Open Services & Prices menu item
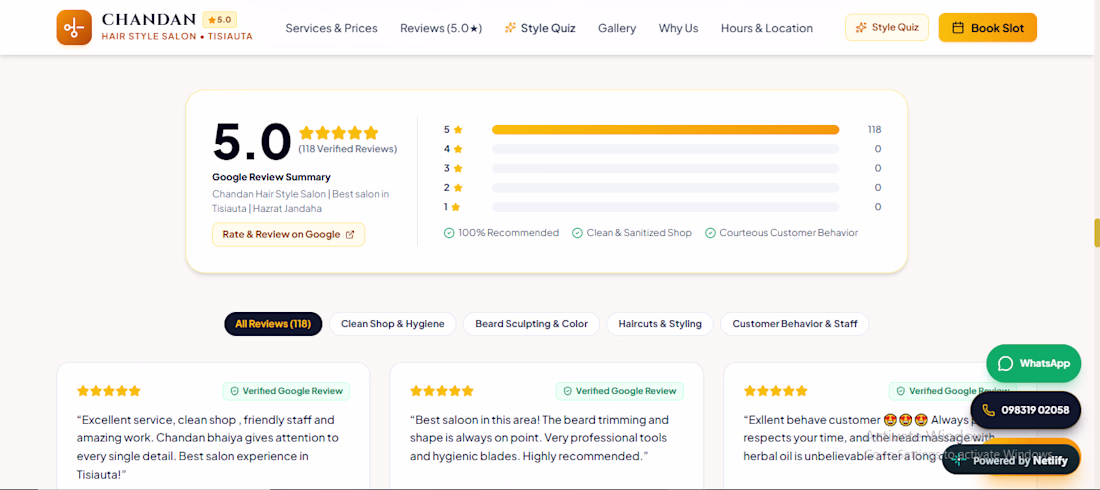The image size is (1100, 490). (331, 28)
